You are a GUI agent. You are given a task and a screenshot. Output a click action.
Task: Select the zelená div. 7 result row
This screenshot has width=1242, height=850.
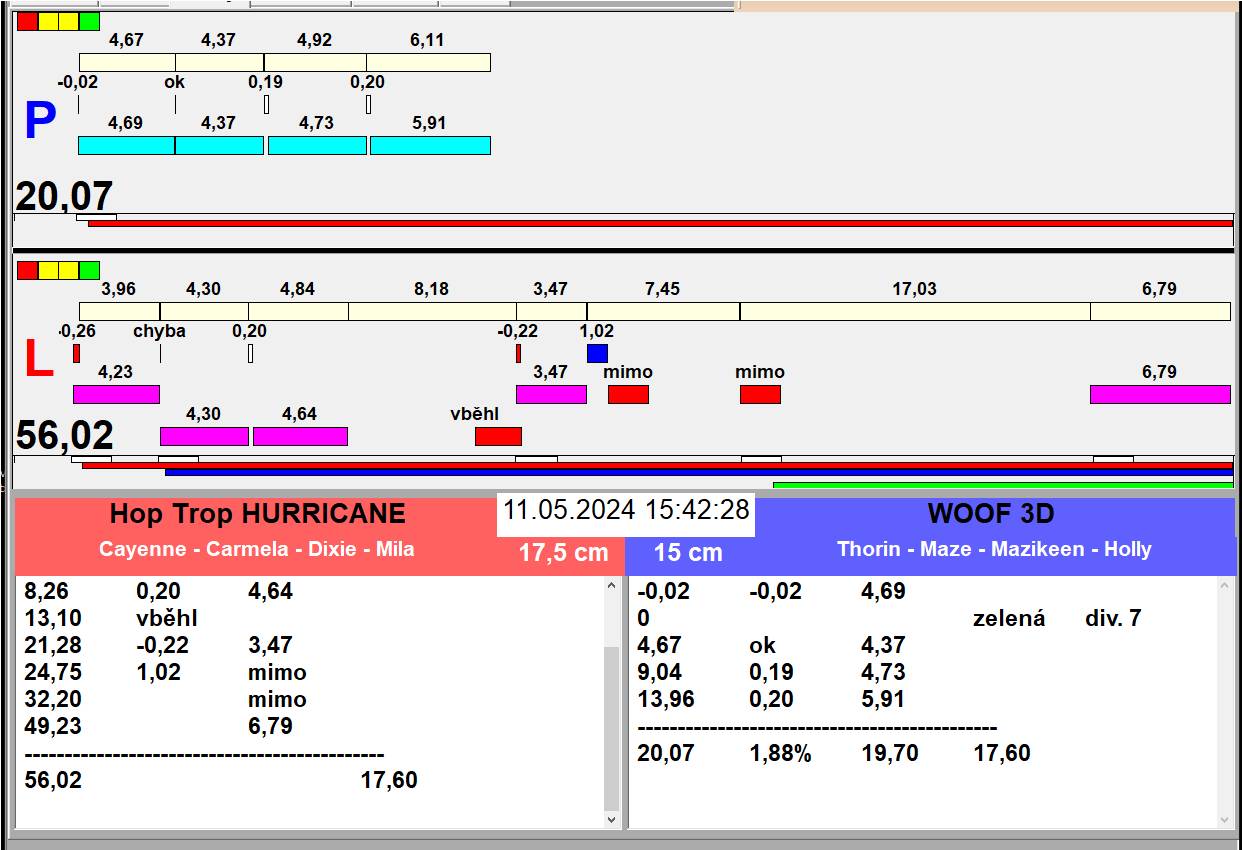click(x=1056, y=619)
